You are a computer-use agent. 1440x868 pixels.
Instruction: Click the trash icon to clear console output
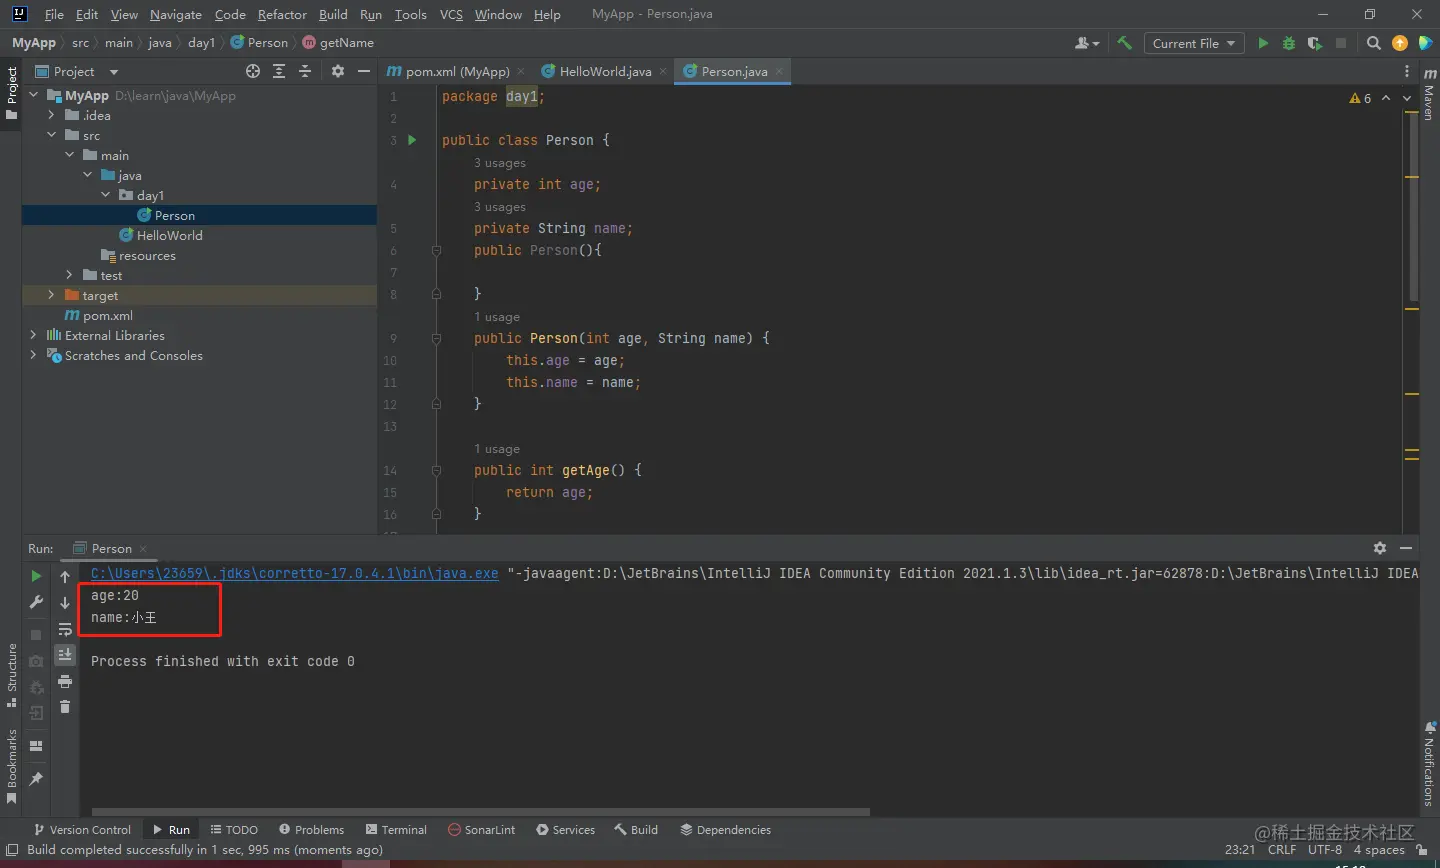65,707
